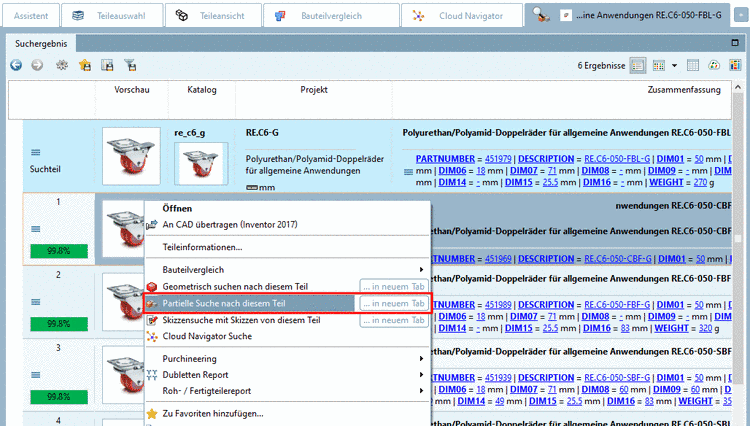Open the settings gear icon in toolbar
Viewport: 750px width, 426px height.
[x=62, y=65]
